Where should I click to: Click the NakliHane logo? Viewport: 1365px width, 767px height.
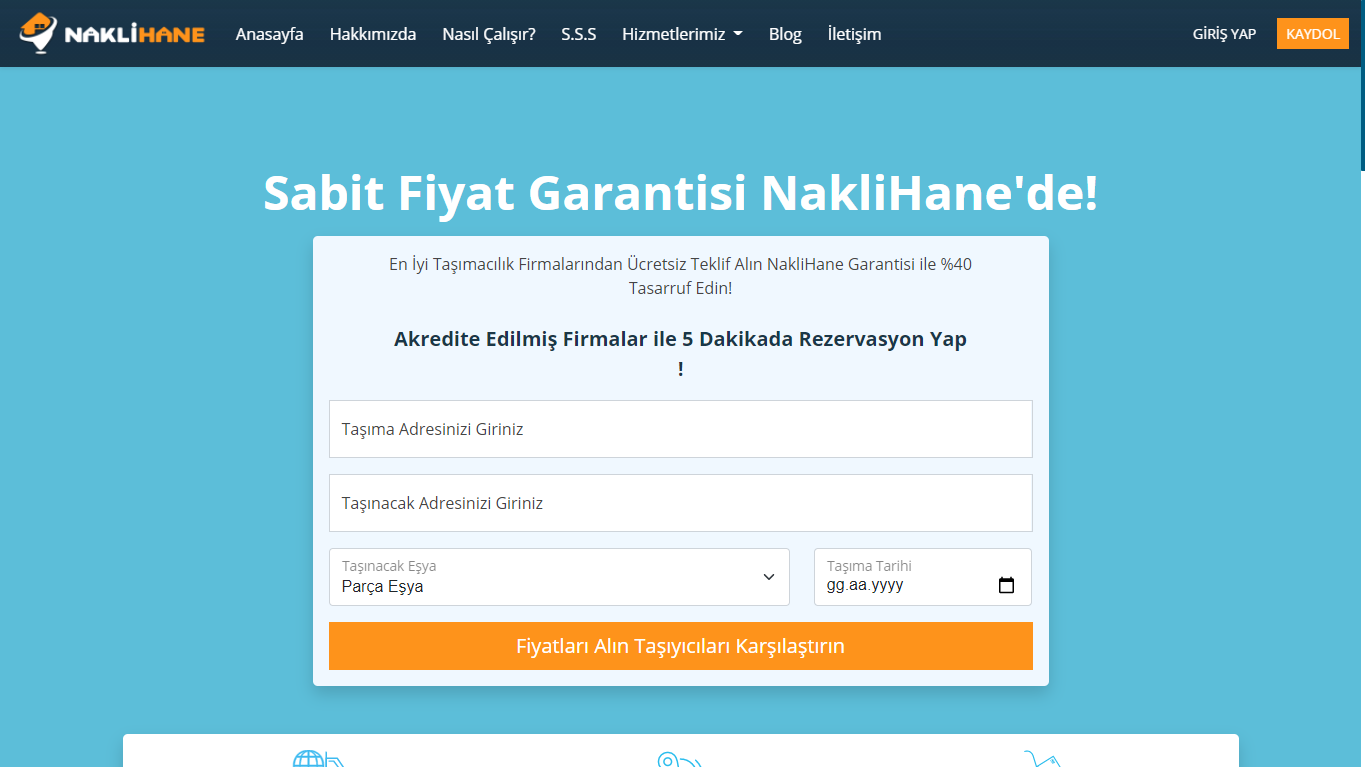tap(112, 33)
